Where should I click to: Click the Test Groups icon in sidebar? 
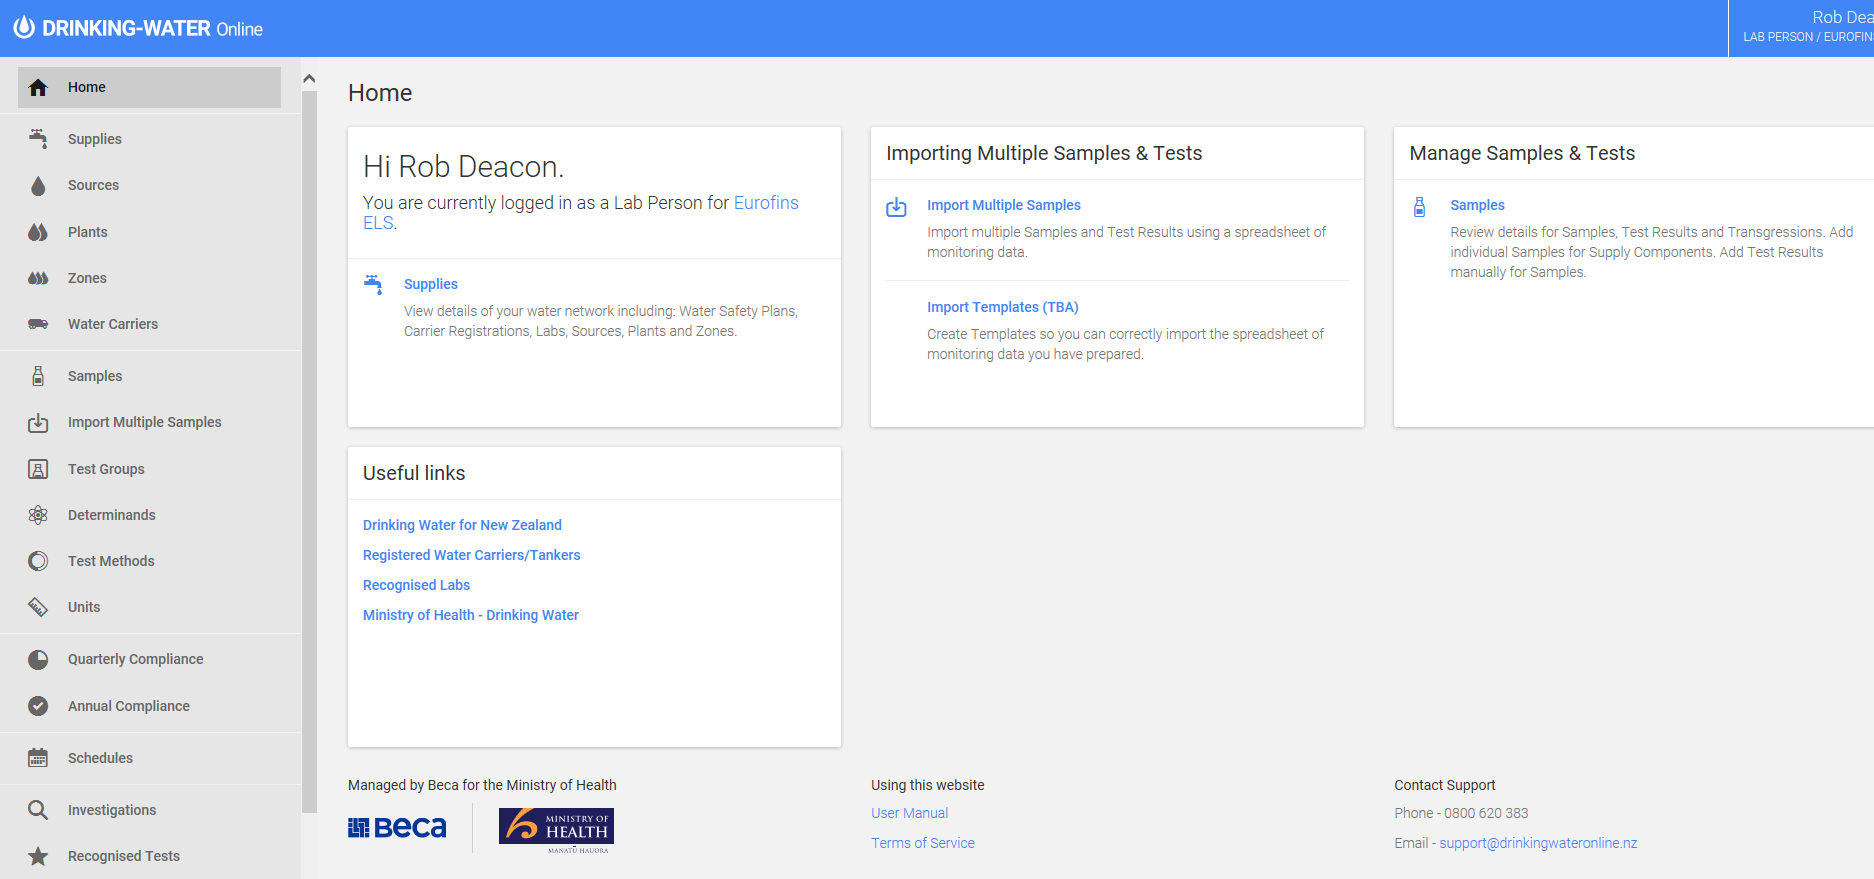pos(38,469)
